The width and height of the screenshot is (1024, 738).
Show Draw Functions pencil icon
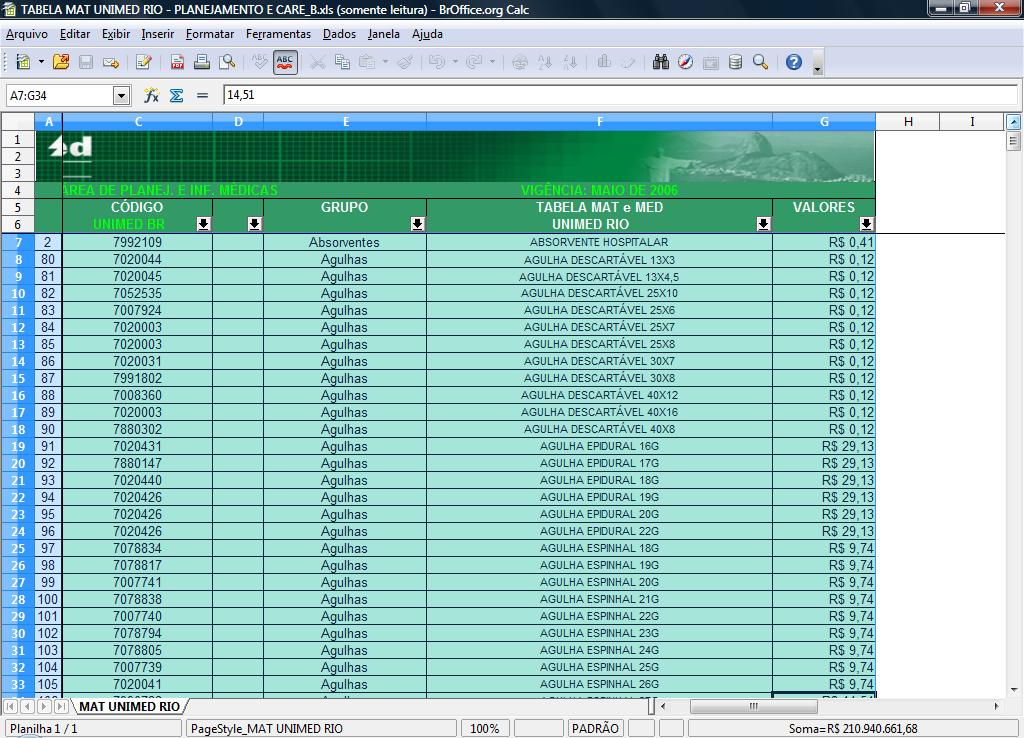[629, 62]
